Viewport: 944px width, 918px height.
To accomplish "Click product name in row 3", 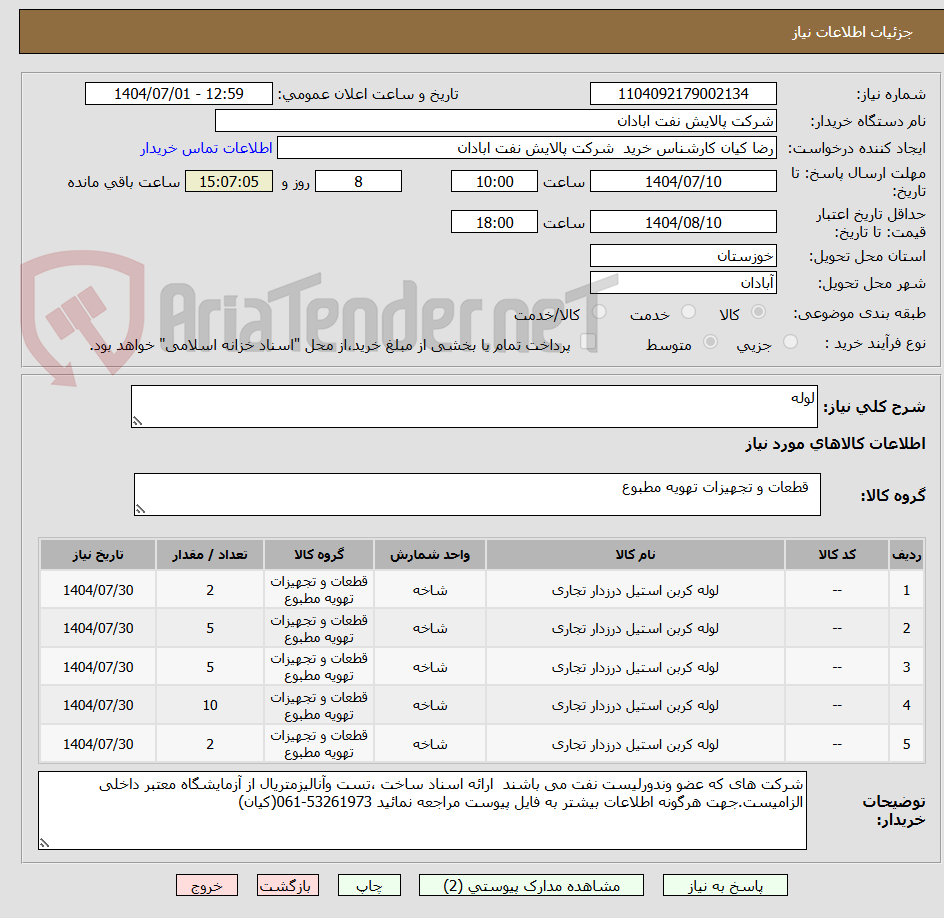I will (635, 667).
